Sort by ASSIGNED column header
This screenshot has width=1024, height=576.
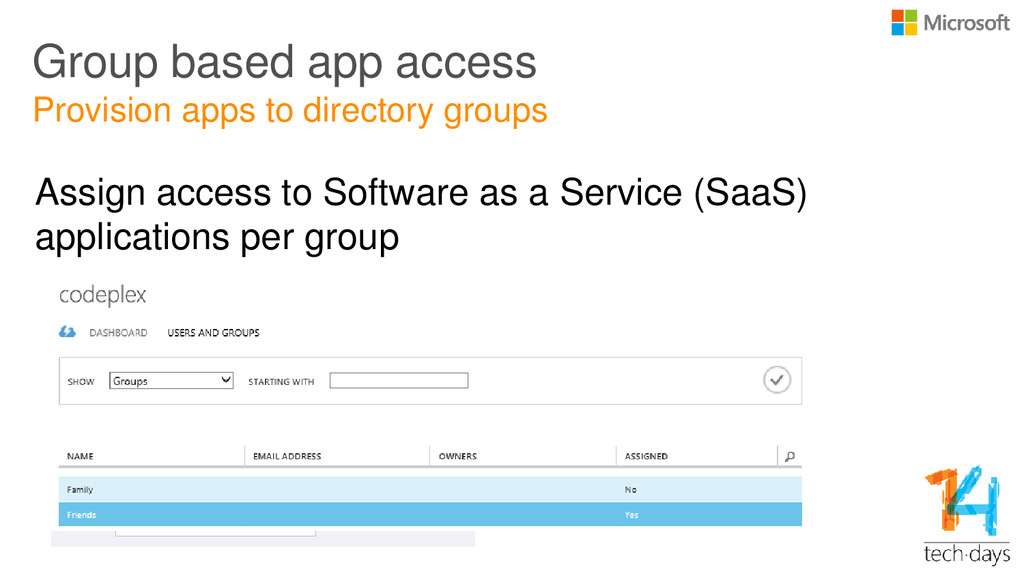646,456
